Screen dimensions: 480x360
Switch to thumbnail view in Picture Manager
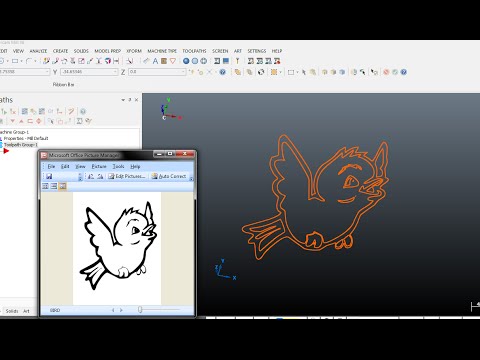[x=45, y=186]
